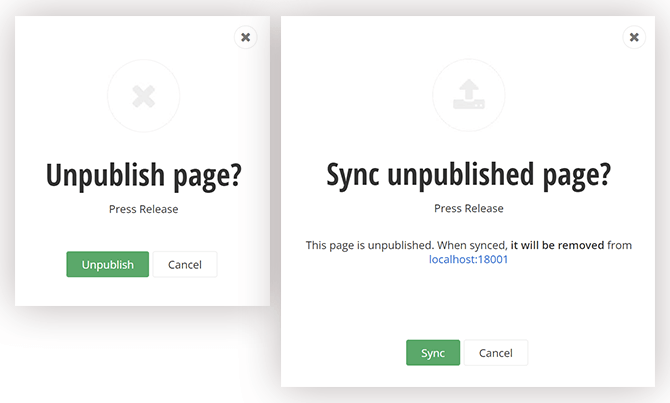Select "Press Release" under Sync heading

click(x=469, y=209)
